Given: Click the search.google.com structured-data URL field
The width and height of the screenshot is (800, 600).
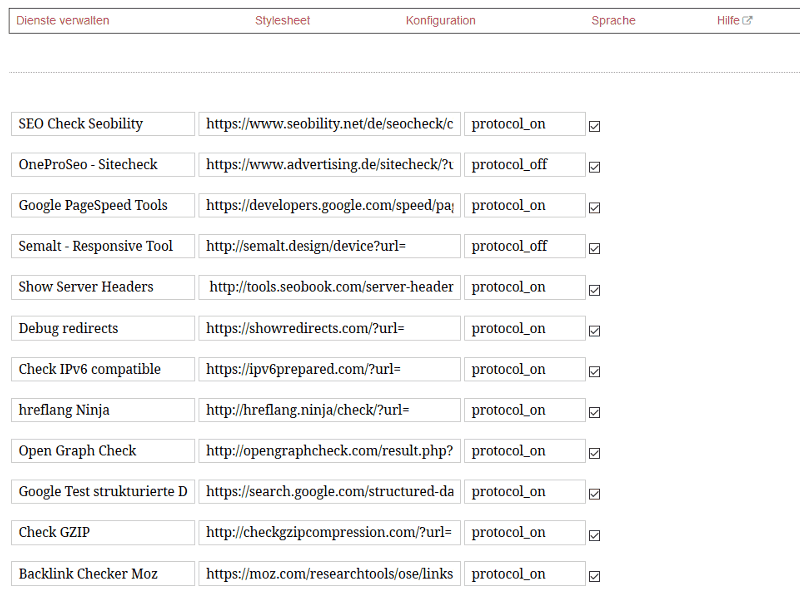Looking at the screenshot, I should coord(330,492).
